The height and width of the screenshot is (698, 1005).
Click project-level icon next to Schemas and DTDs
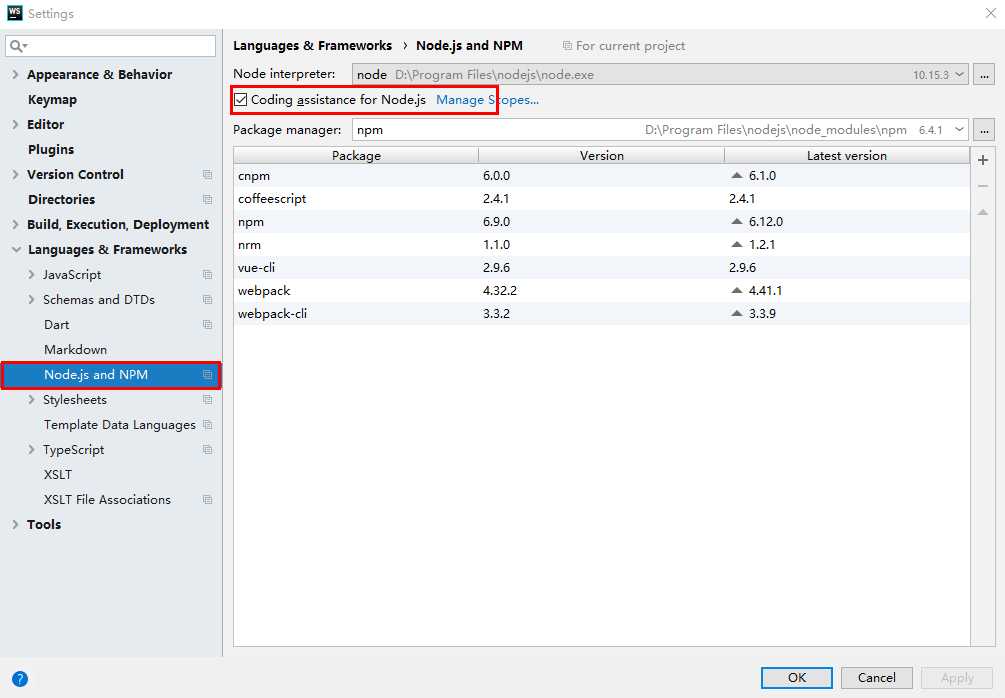(207, 299)
